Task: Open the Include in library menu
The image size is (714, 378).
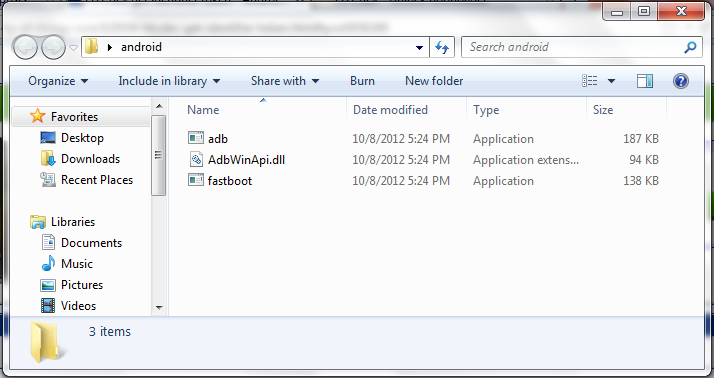Action: click(x=169, y=81)
